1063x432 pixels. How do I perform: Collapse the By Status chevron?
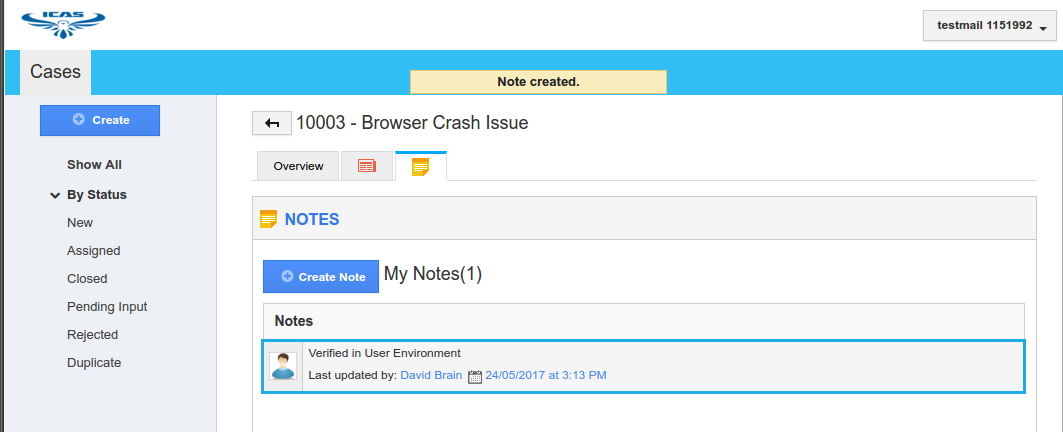tap(55, 195)
